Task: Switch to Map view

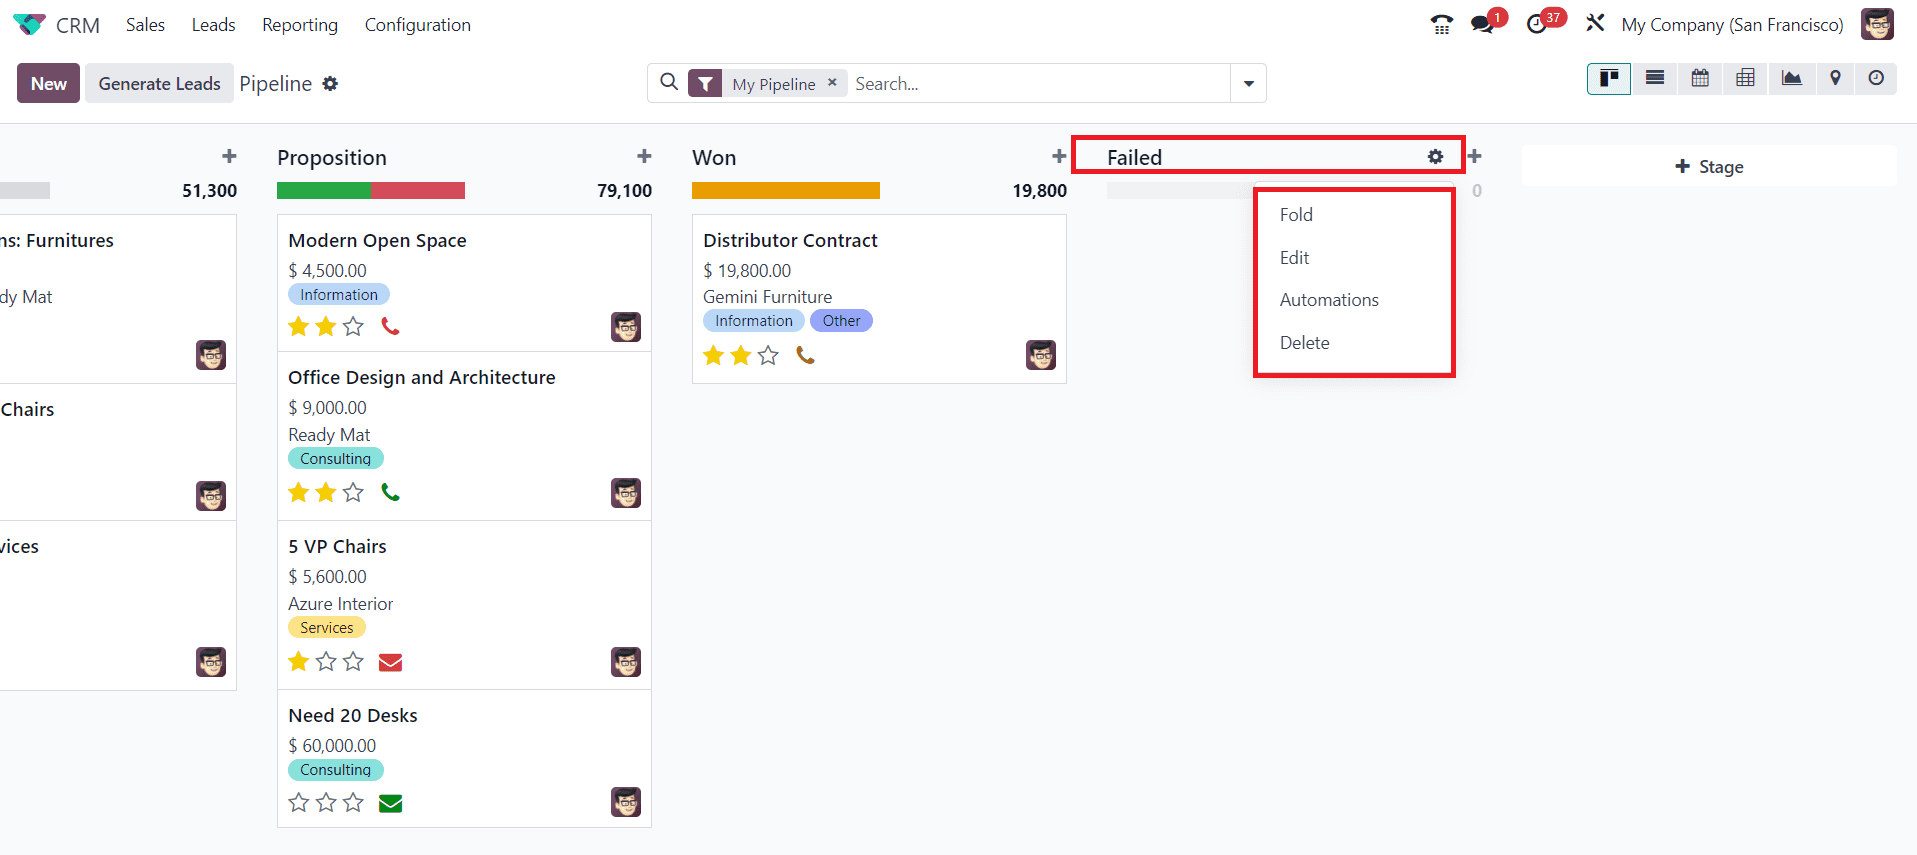Action: [1835, 78]
